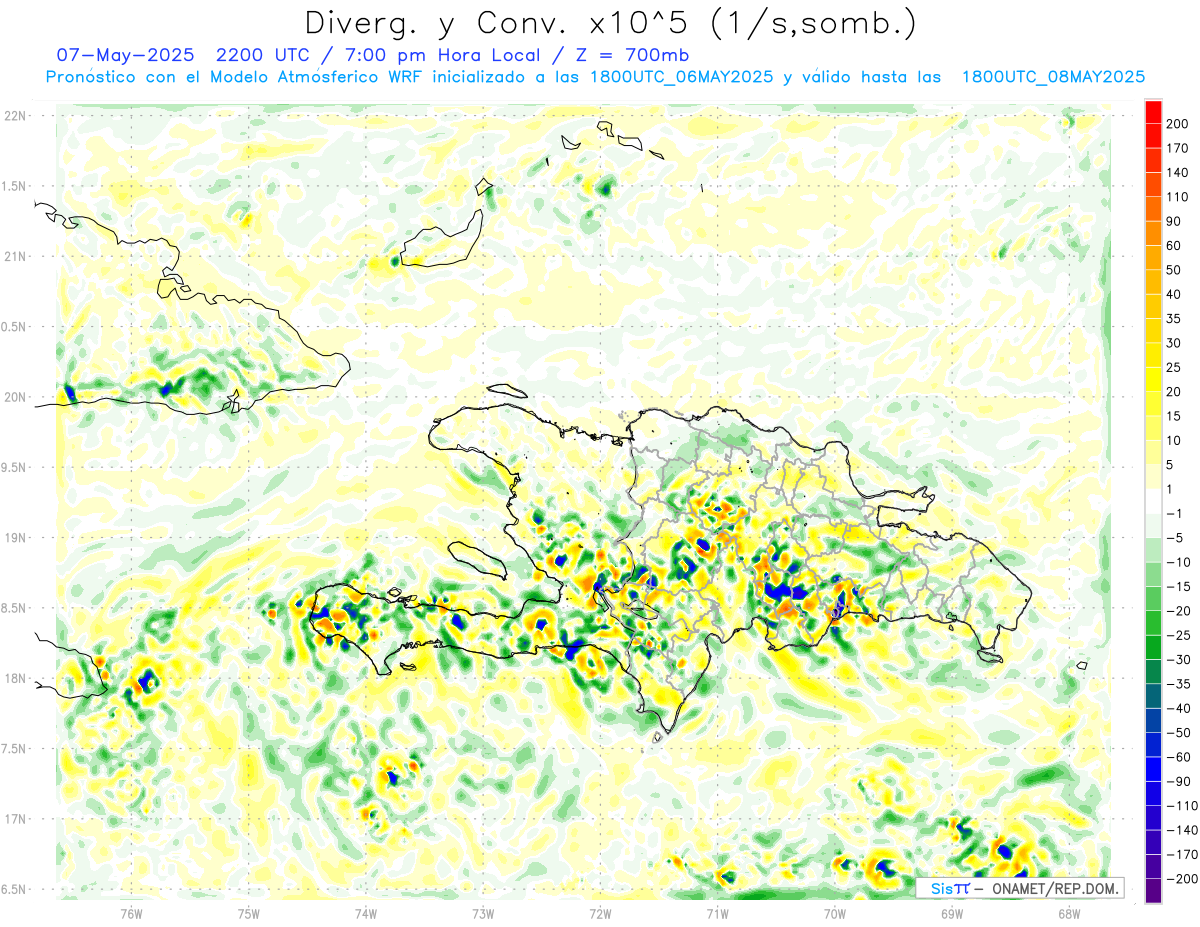1200x927 pixels.
Task: Click the colorbar value "-25"
Action: (1180, 635)
